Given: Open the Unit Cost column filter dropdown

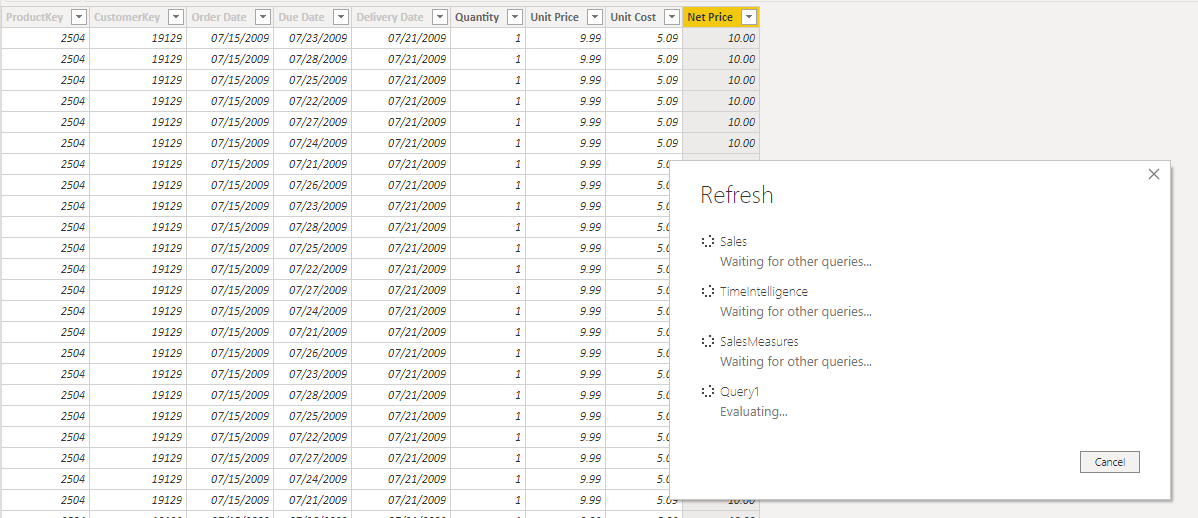Looking at the screenshot, I should (x=672, y=17).
